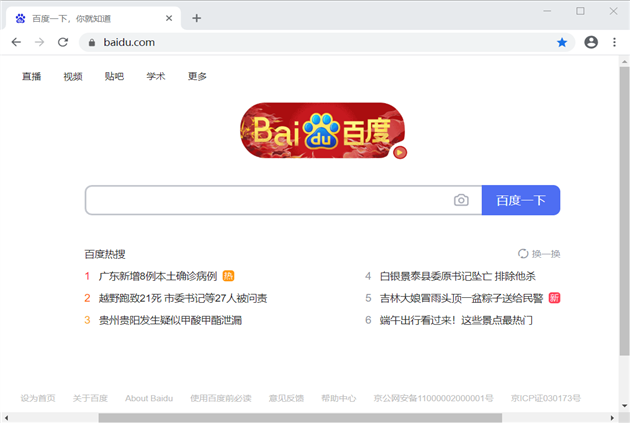Open hot search 广东新增8例本土确诊病例
The image size is (630, 423).
[x=158, y=276]
